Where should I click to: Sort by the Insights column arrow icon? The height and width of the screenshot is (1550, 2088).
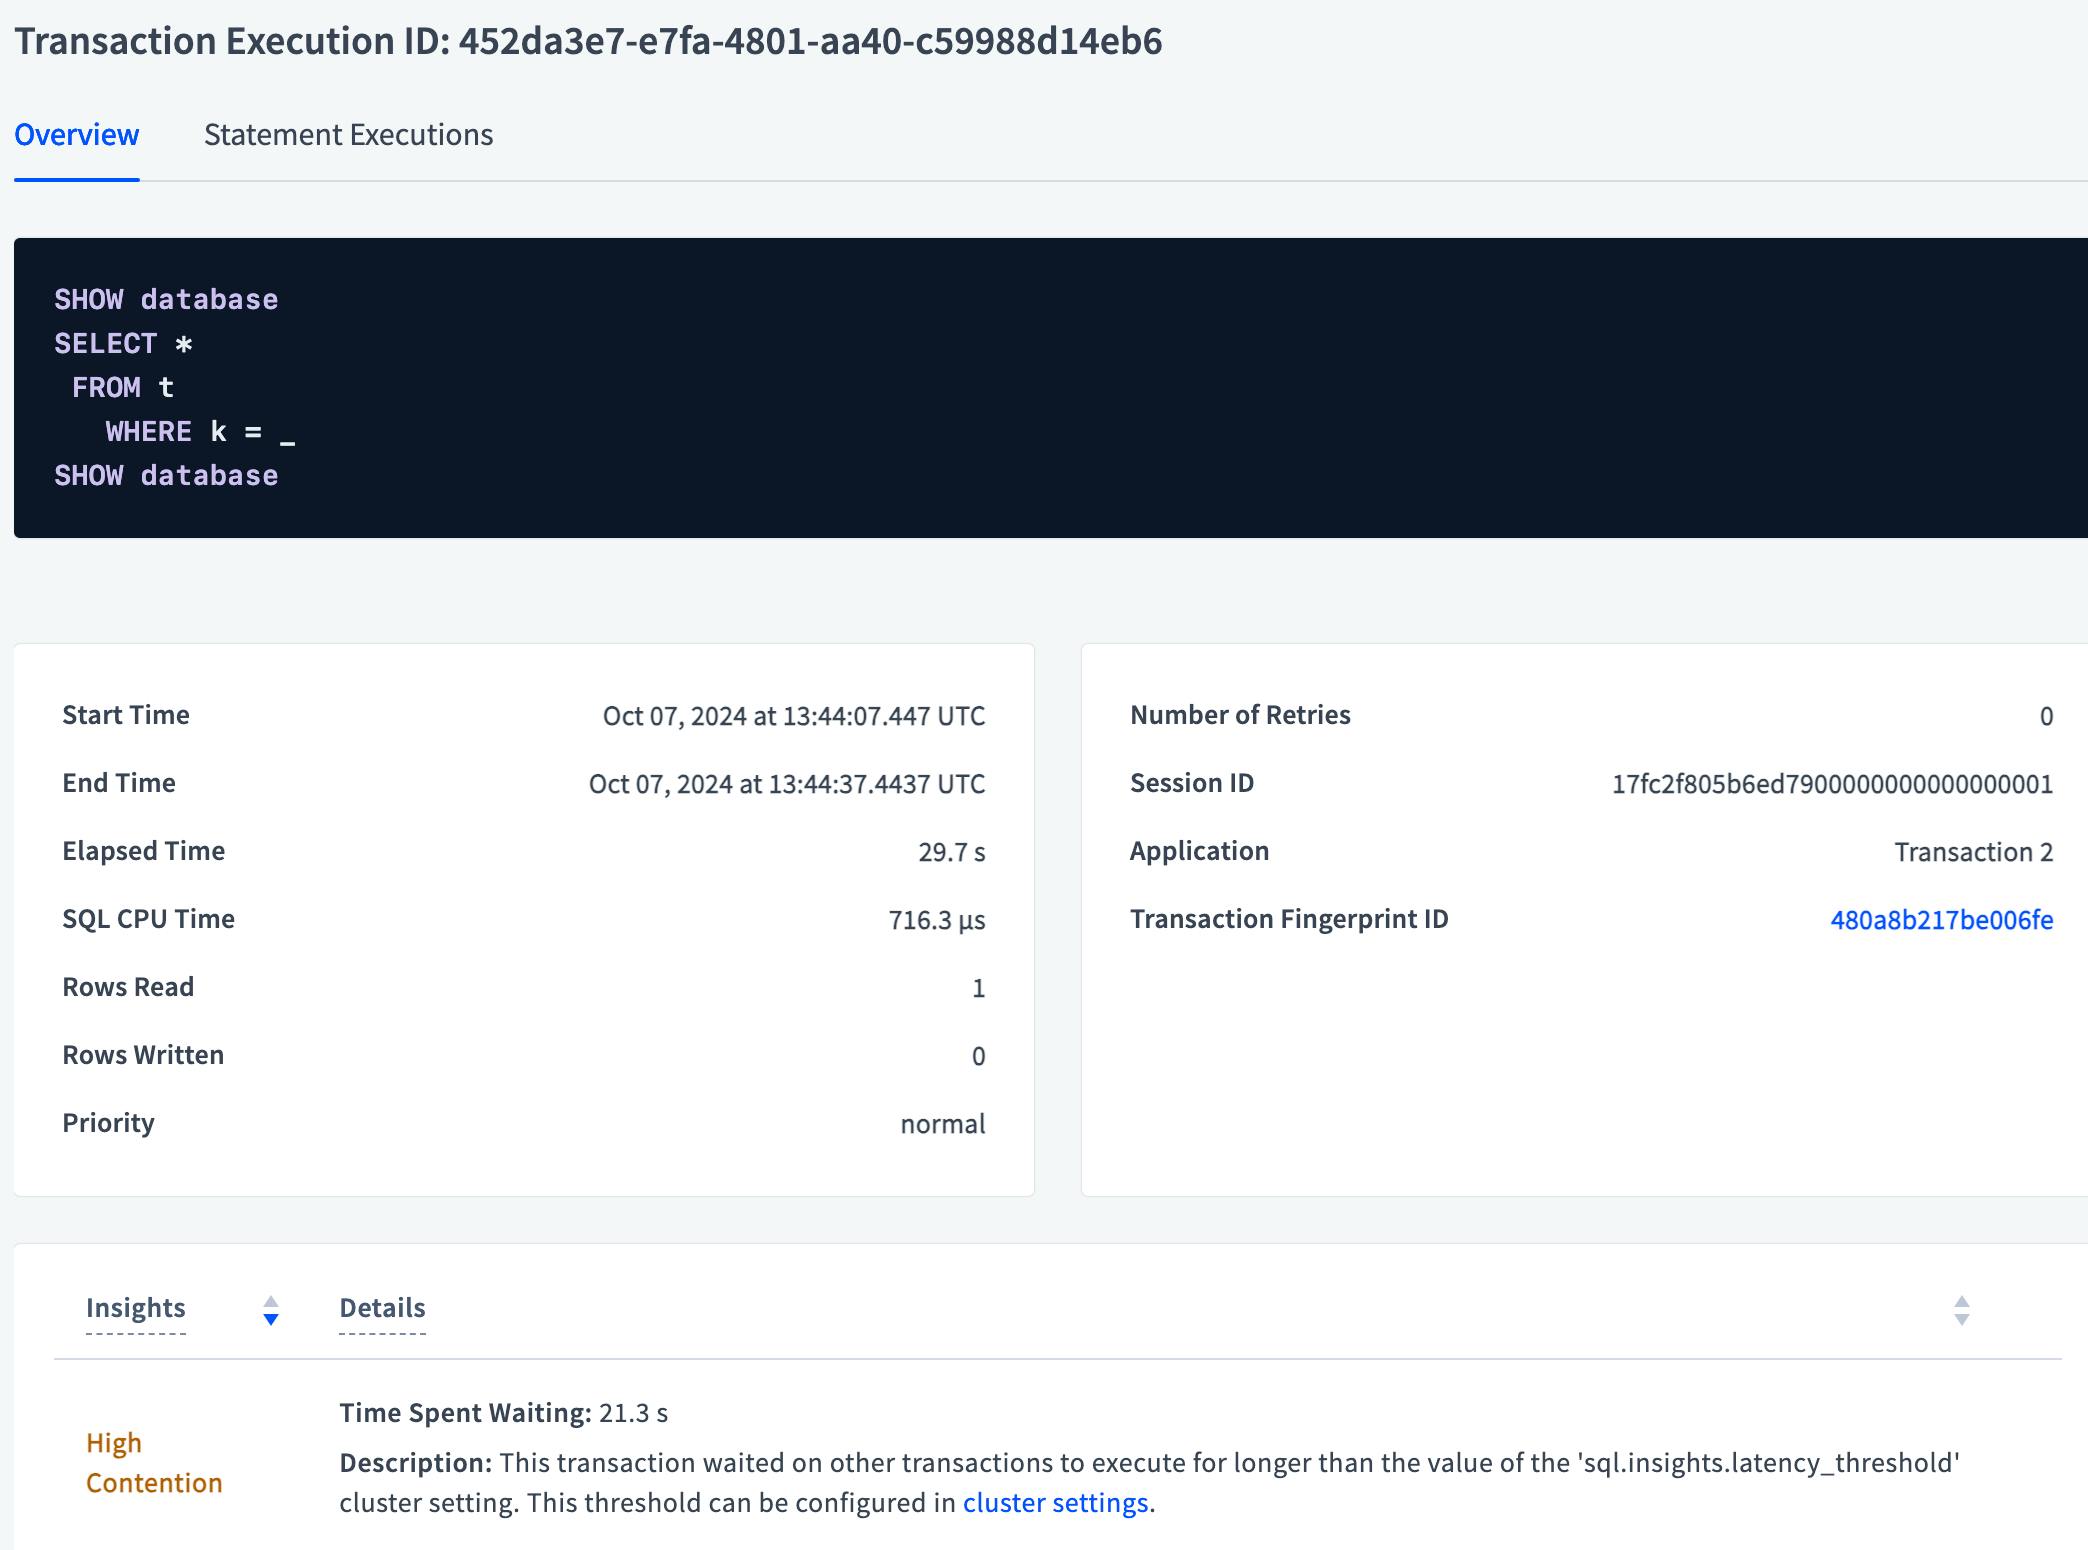(271, 1310)
